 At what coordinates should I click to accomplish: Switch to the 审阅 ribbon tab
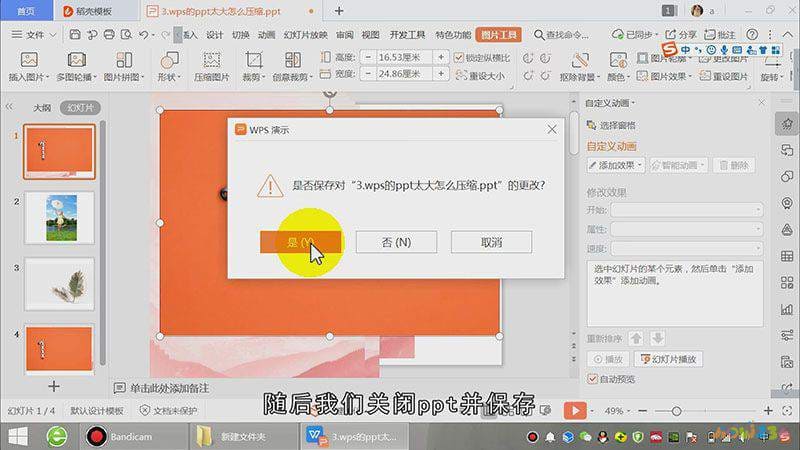click(344, 35)
